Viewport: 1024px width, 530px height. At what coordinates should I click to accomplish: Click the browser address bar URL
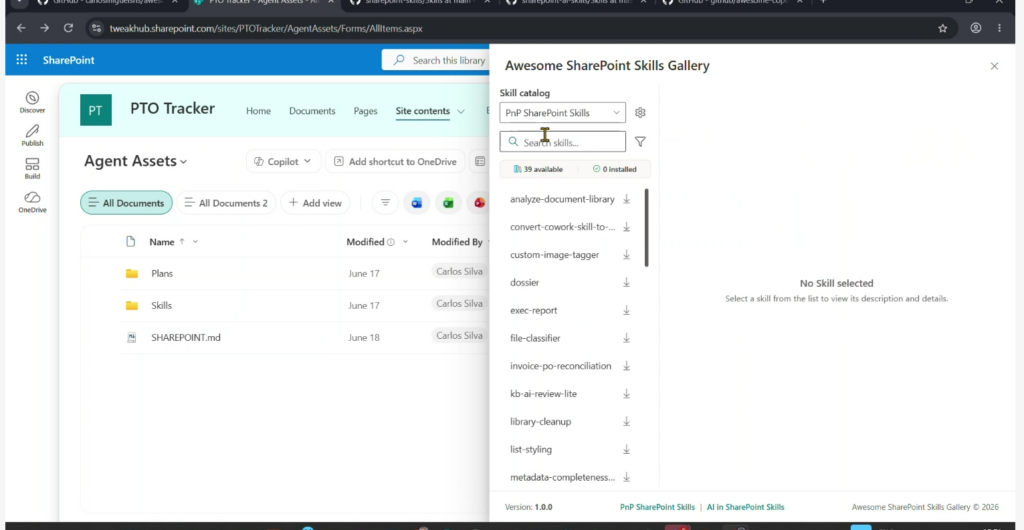266,29
